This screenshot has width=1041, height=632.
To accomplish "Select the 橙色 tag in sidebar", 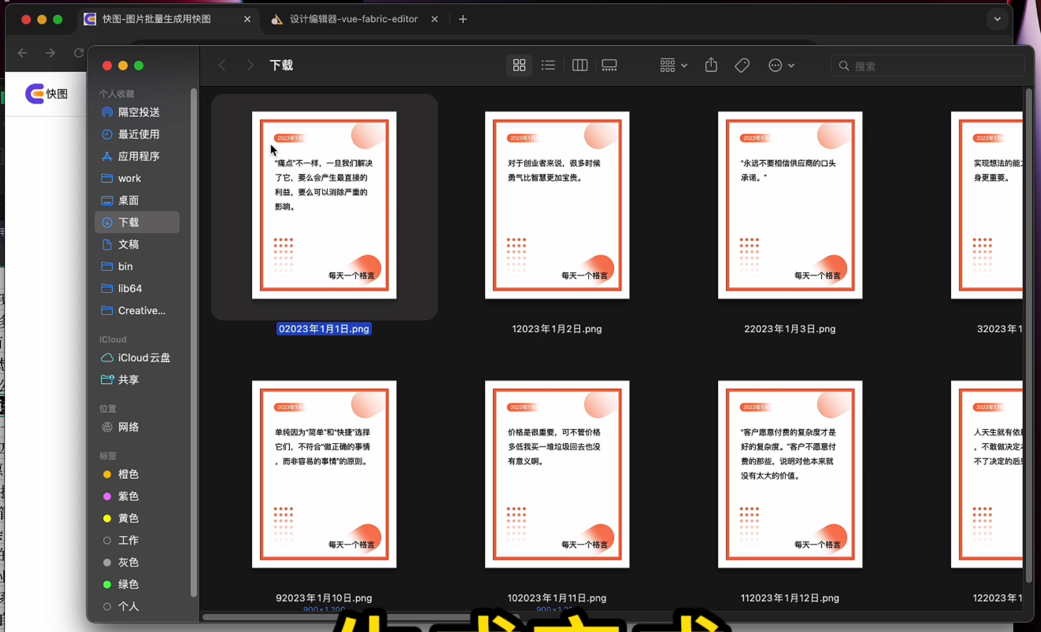I will coord(128,475).
